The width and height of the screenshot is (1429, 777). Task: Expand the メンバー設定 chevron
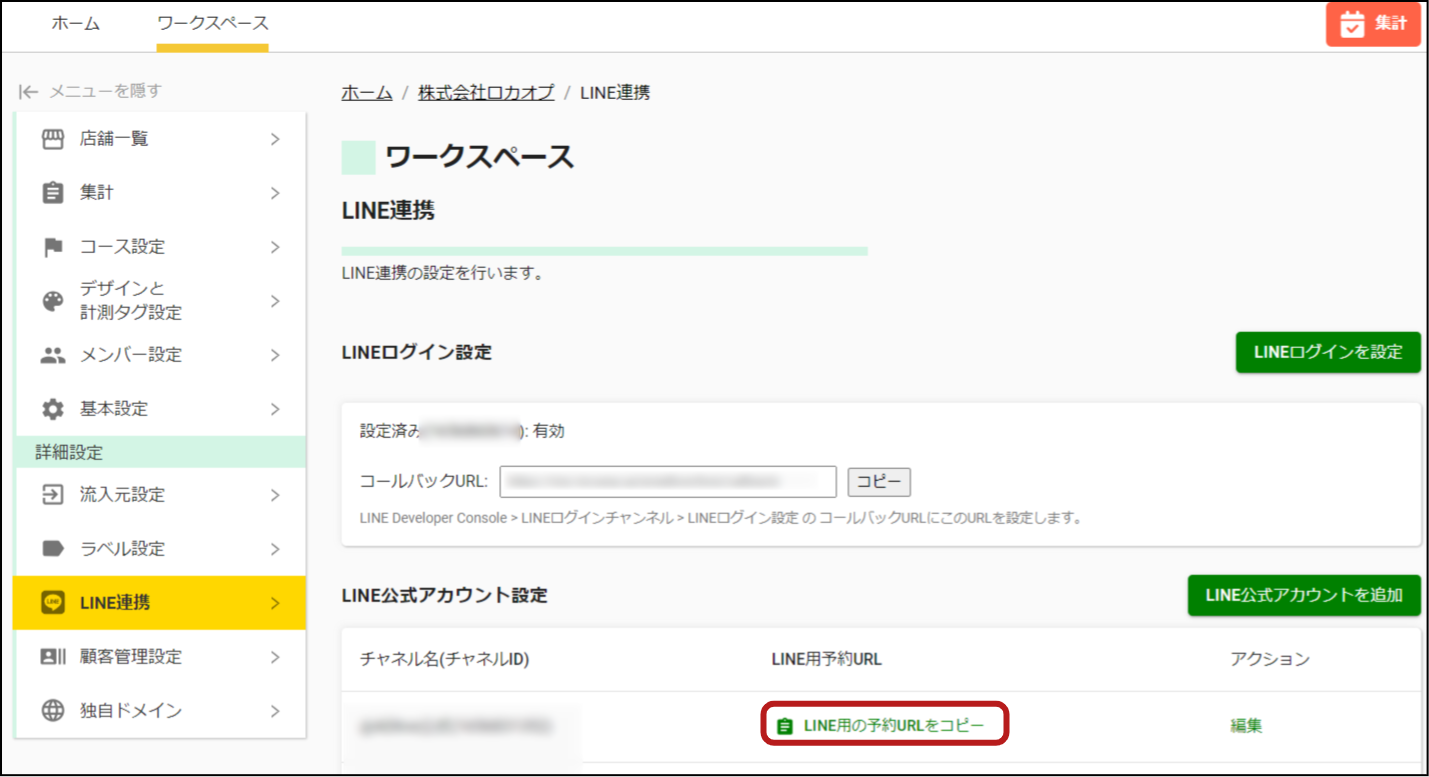[x=275, y=355]
